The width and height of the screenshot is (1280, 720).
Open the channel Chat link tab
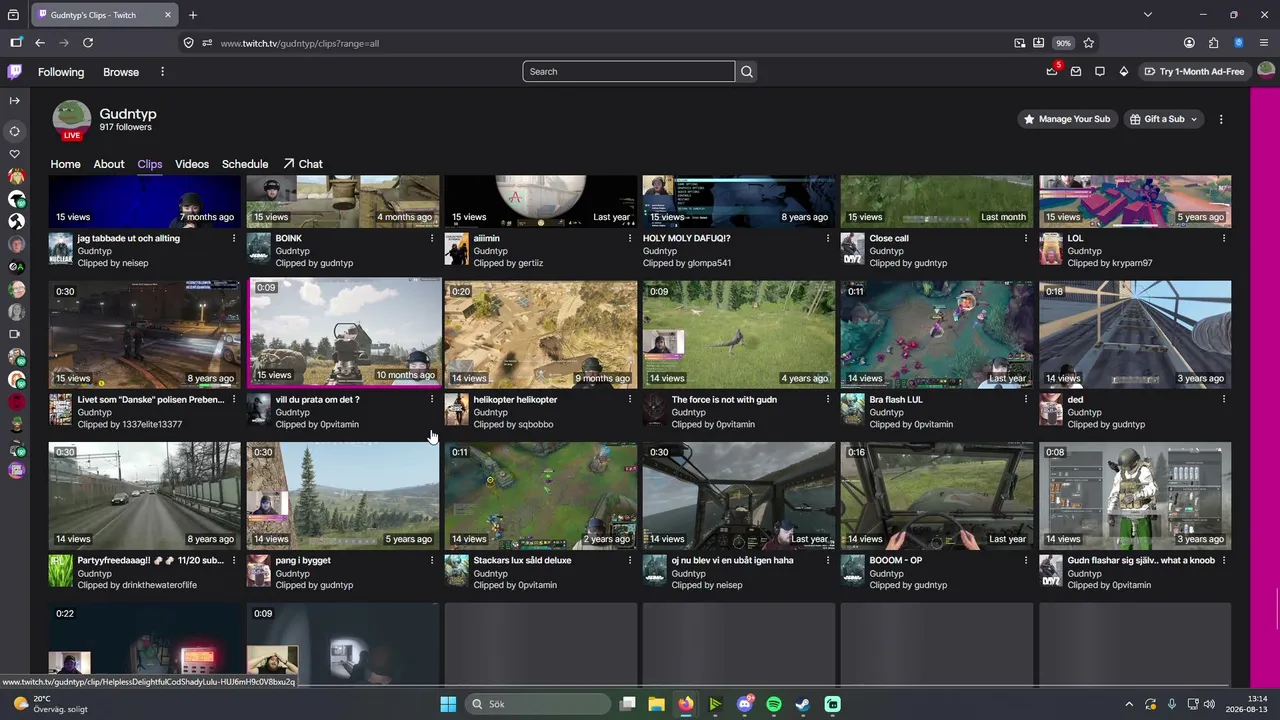pos(303,164)
